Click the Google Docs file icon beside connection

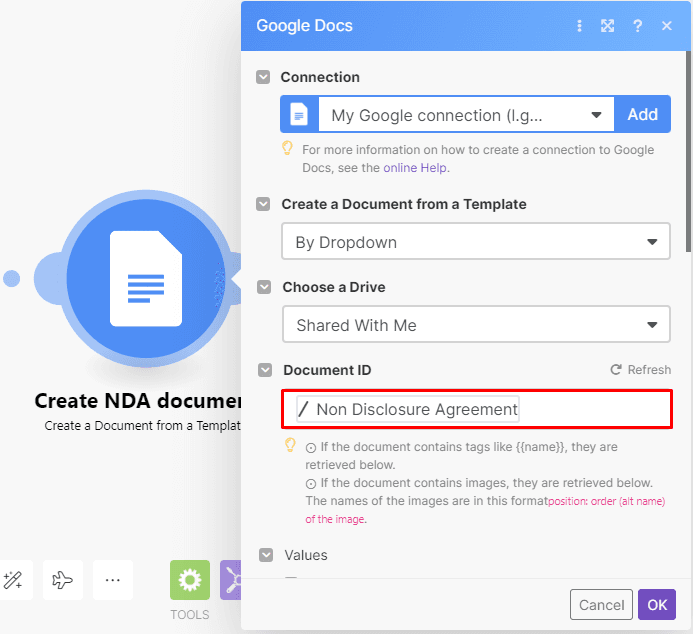pyautogui.click(x=299, y=114)
